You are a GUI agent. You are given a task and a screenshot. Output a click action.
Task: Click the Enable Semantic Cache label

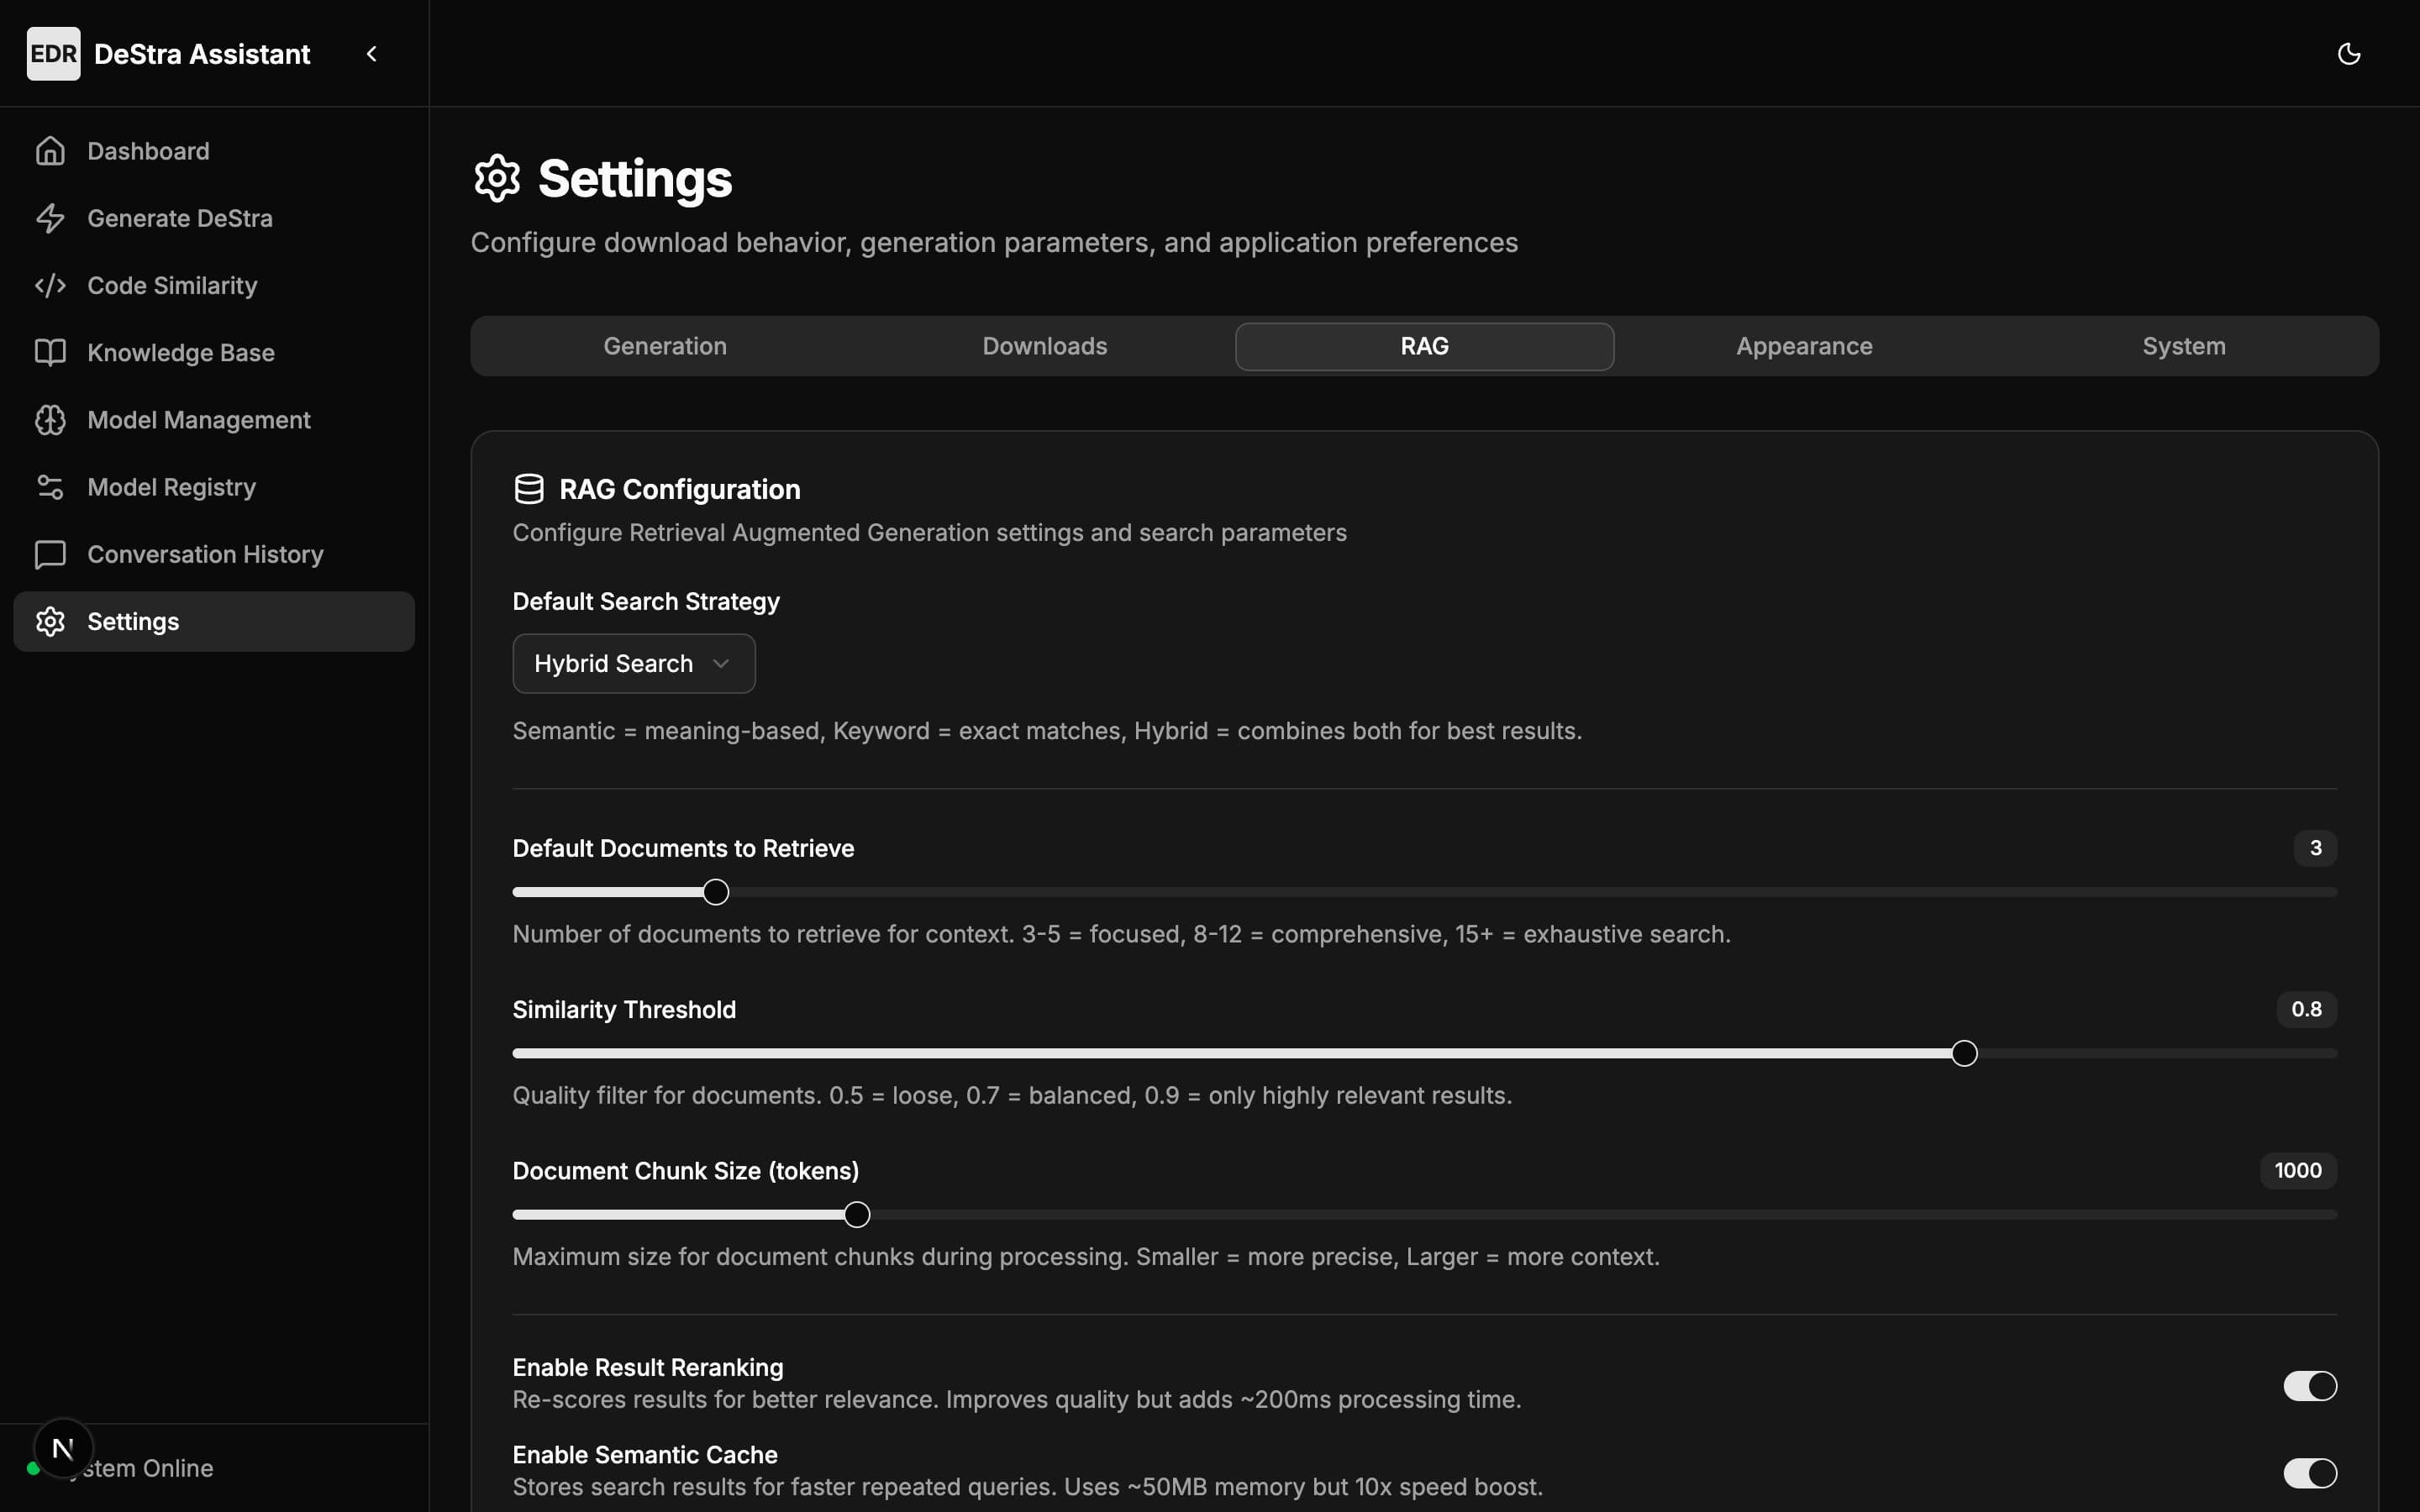645,1454
